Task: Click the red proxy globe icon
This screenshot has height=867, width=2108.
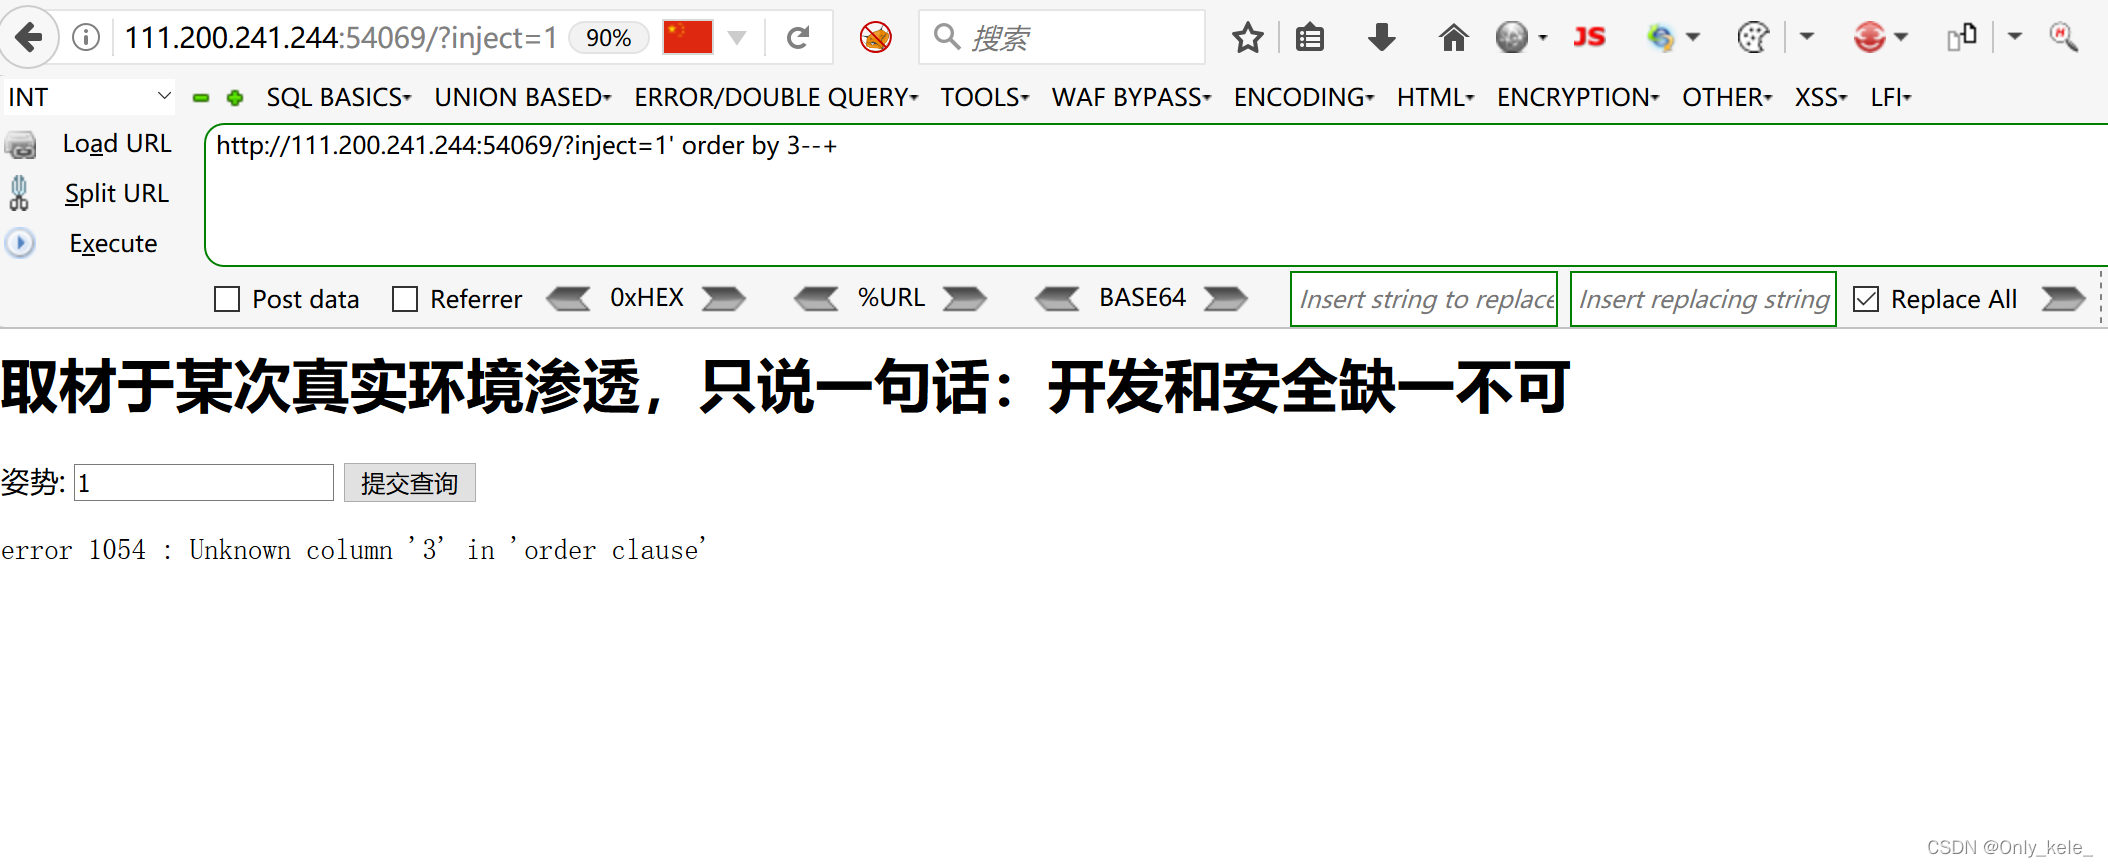Action: (1869, 38)
